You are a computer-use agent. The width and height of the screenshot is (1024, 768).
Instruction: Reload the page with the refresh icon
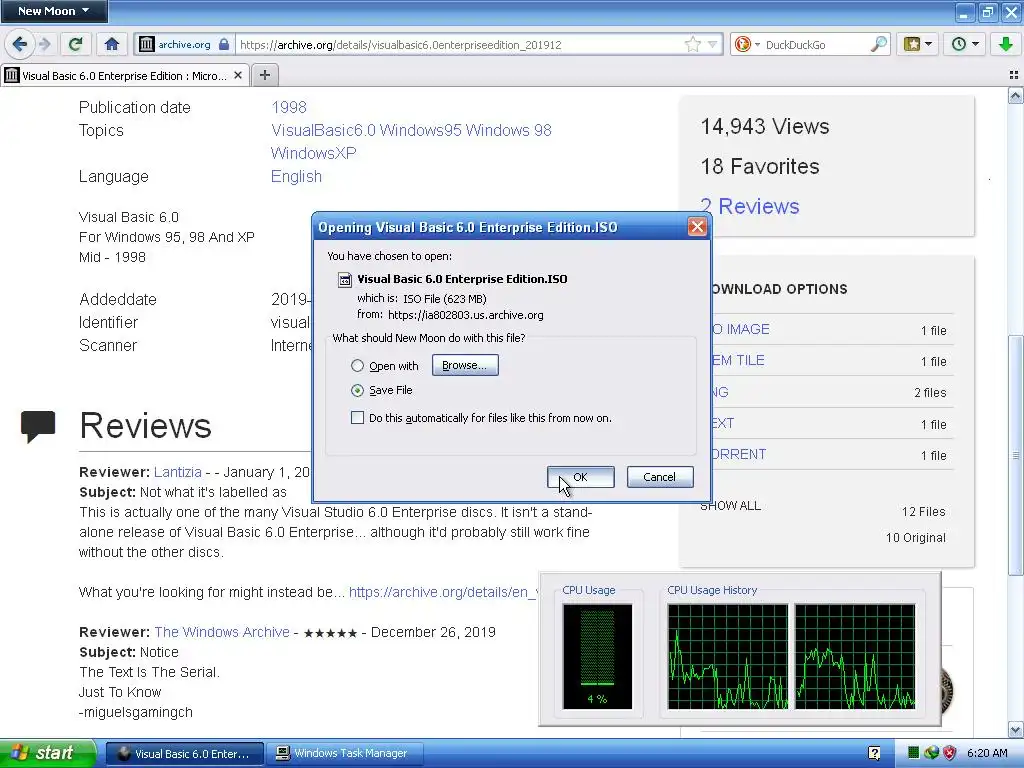pos(75,44)
